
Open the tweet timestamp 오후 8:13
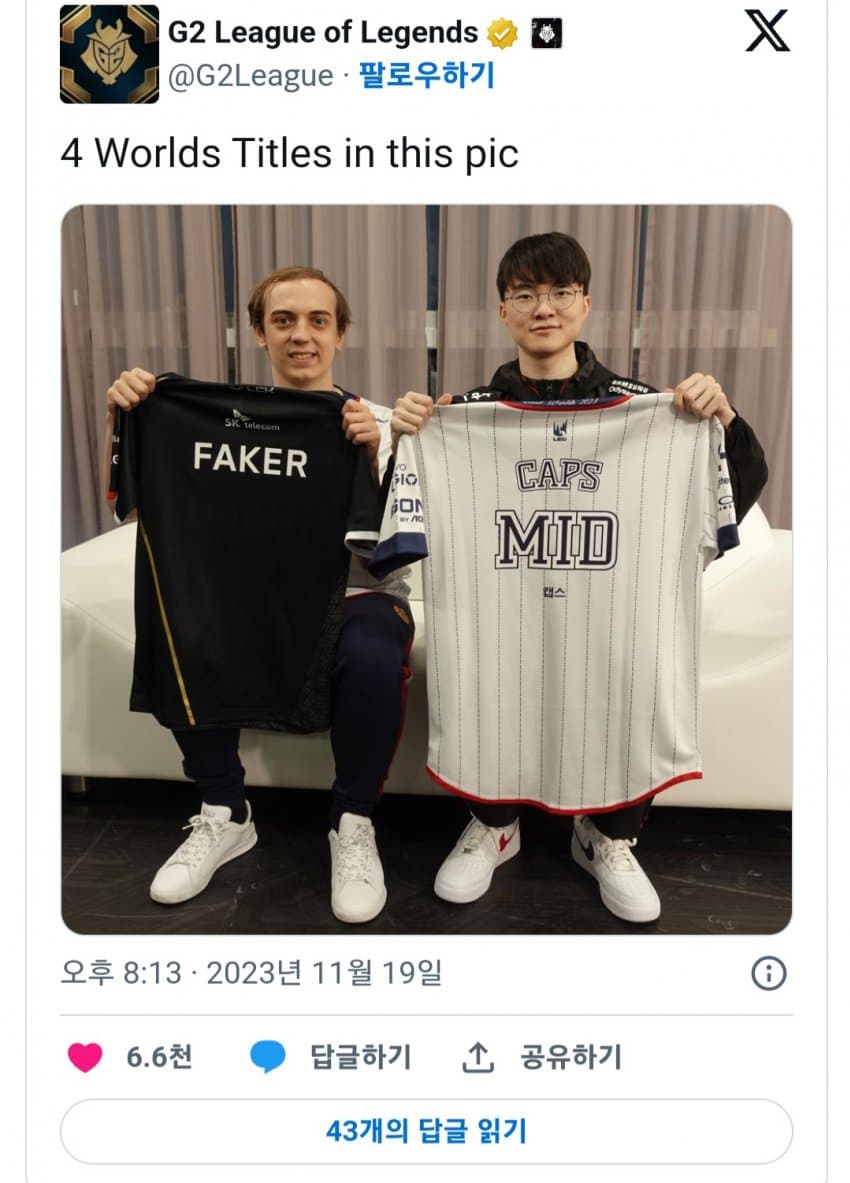point(121,973)
